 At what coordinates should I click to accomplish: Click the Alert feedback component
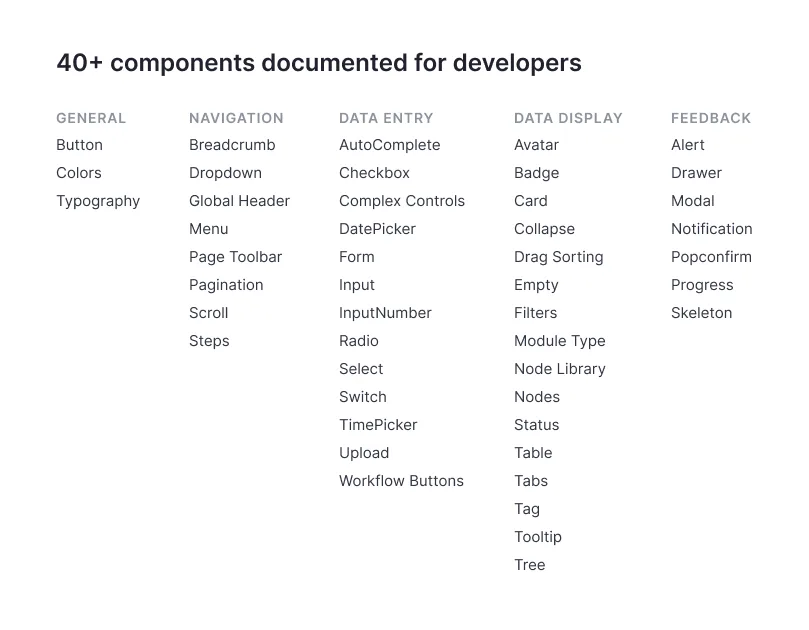point(688,145)
